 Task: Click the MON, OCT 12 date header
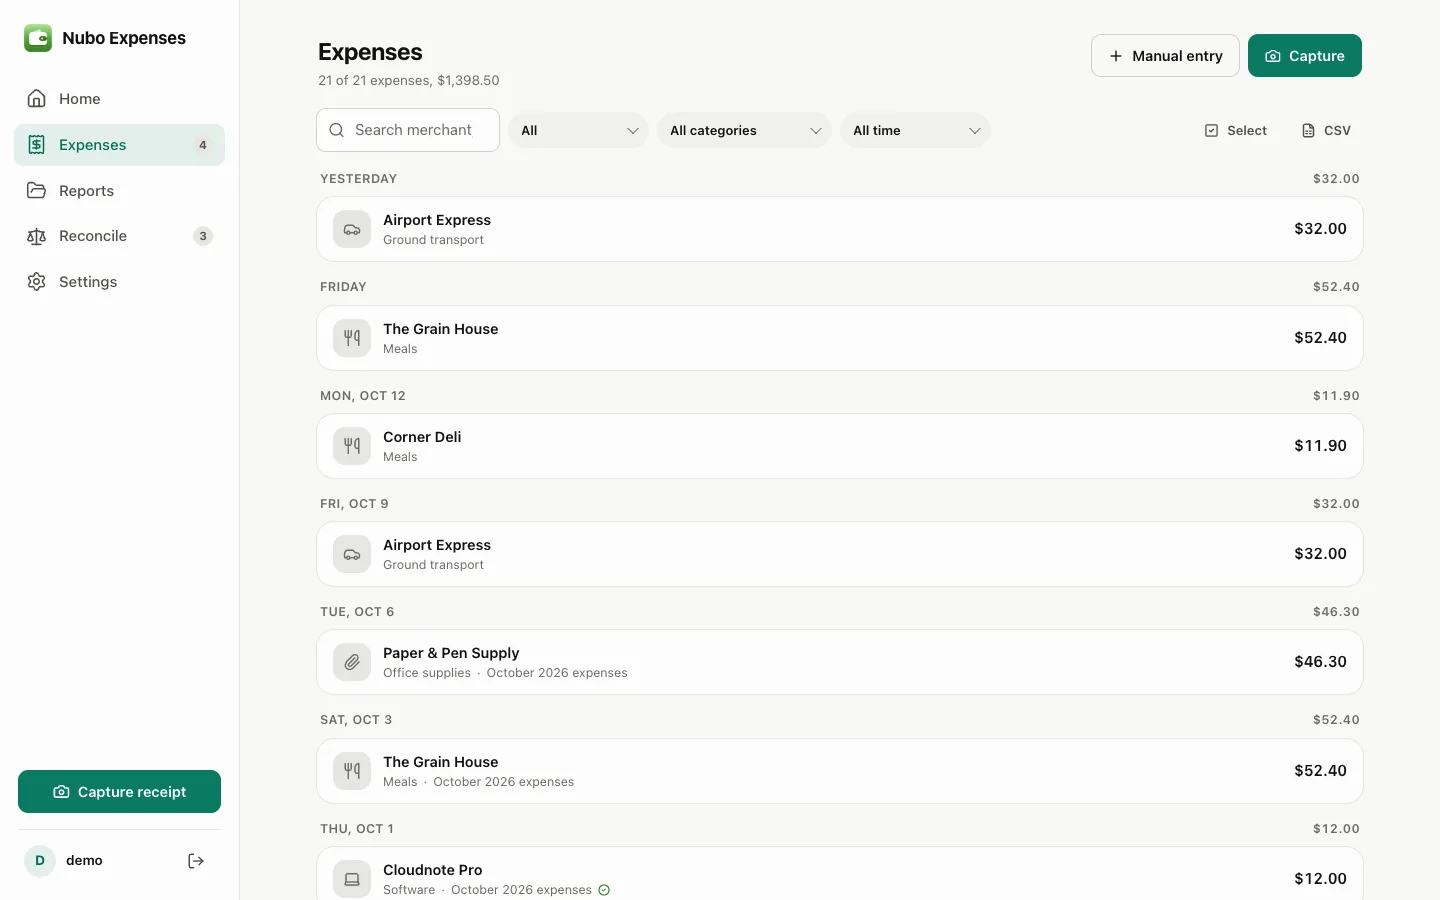coord(363,396)
